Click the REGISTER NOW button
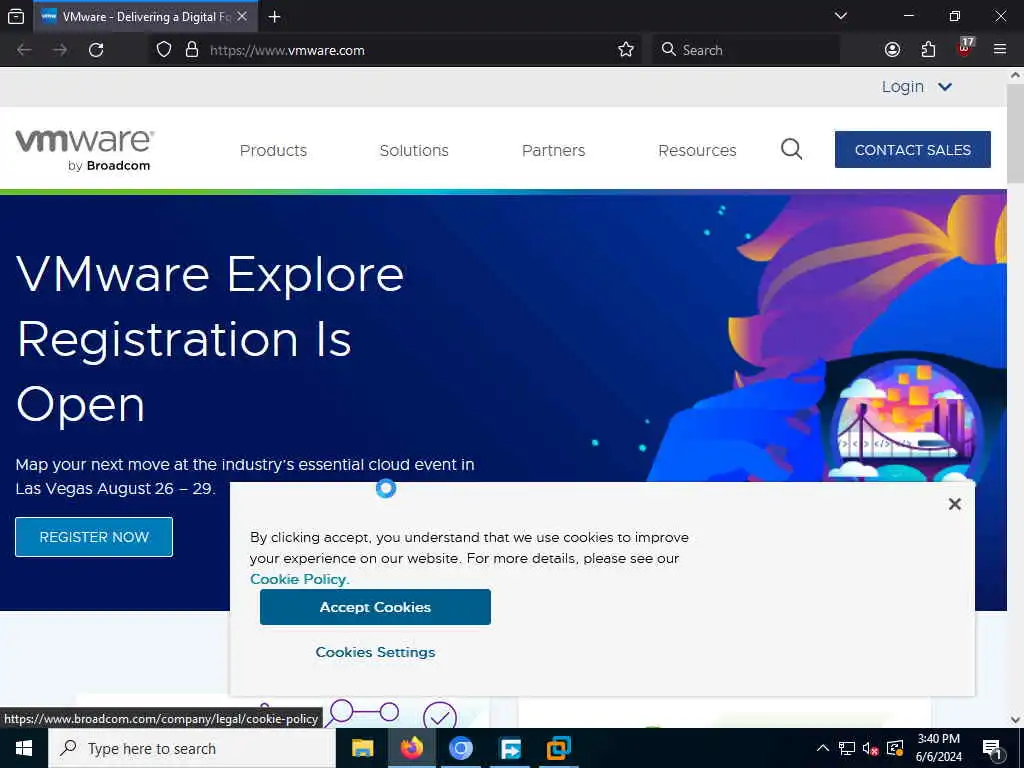The image size is (1024, 768). [94, 537]
